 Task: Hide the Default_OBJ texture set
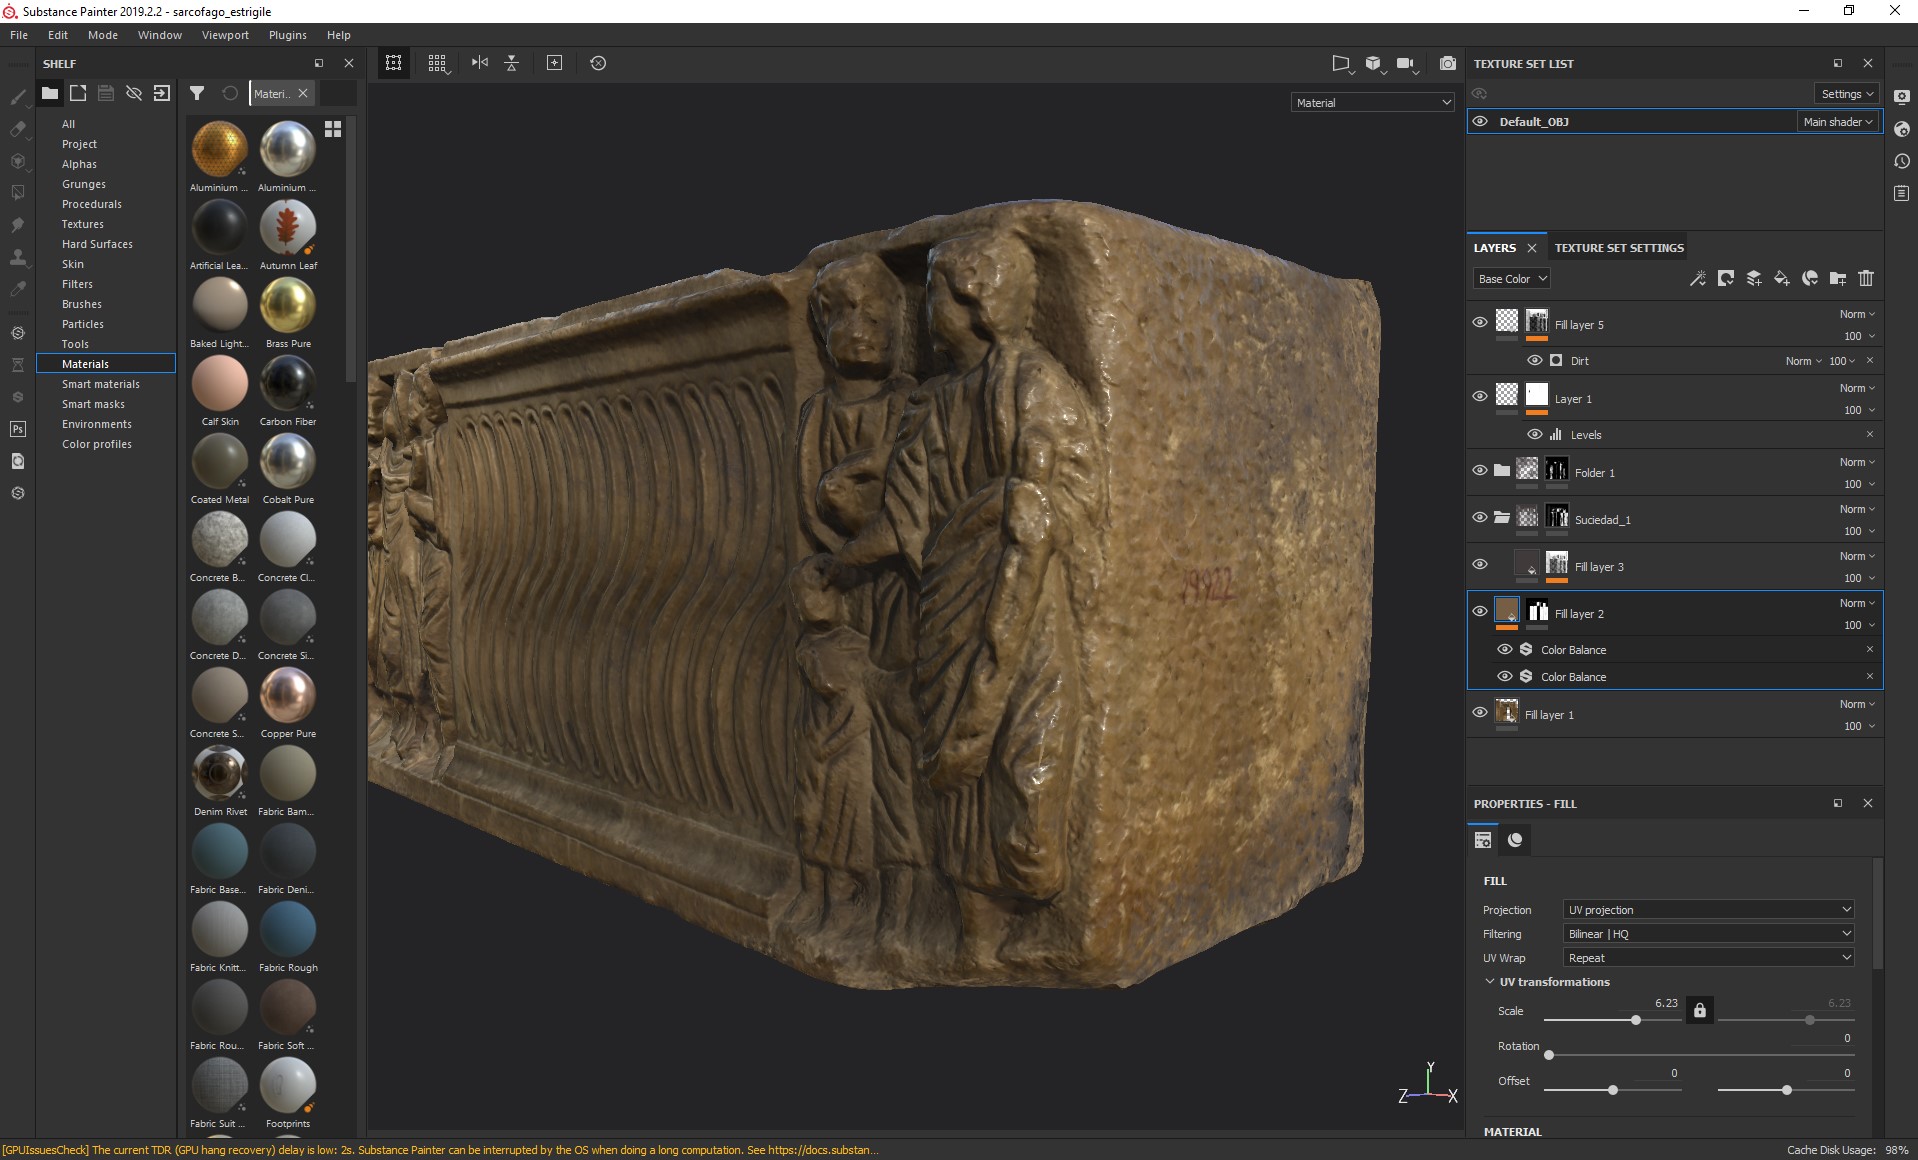[x=1480, y=122]
